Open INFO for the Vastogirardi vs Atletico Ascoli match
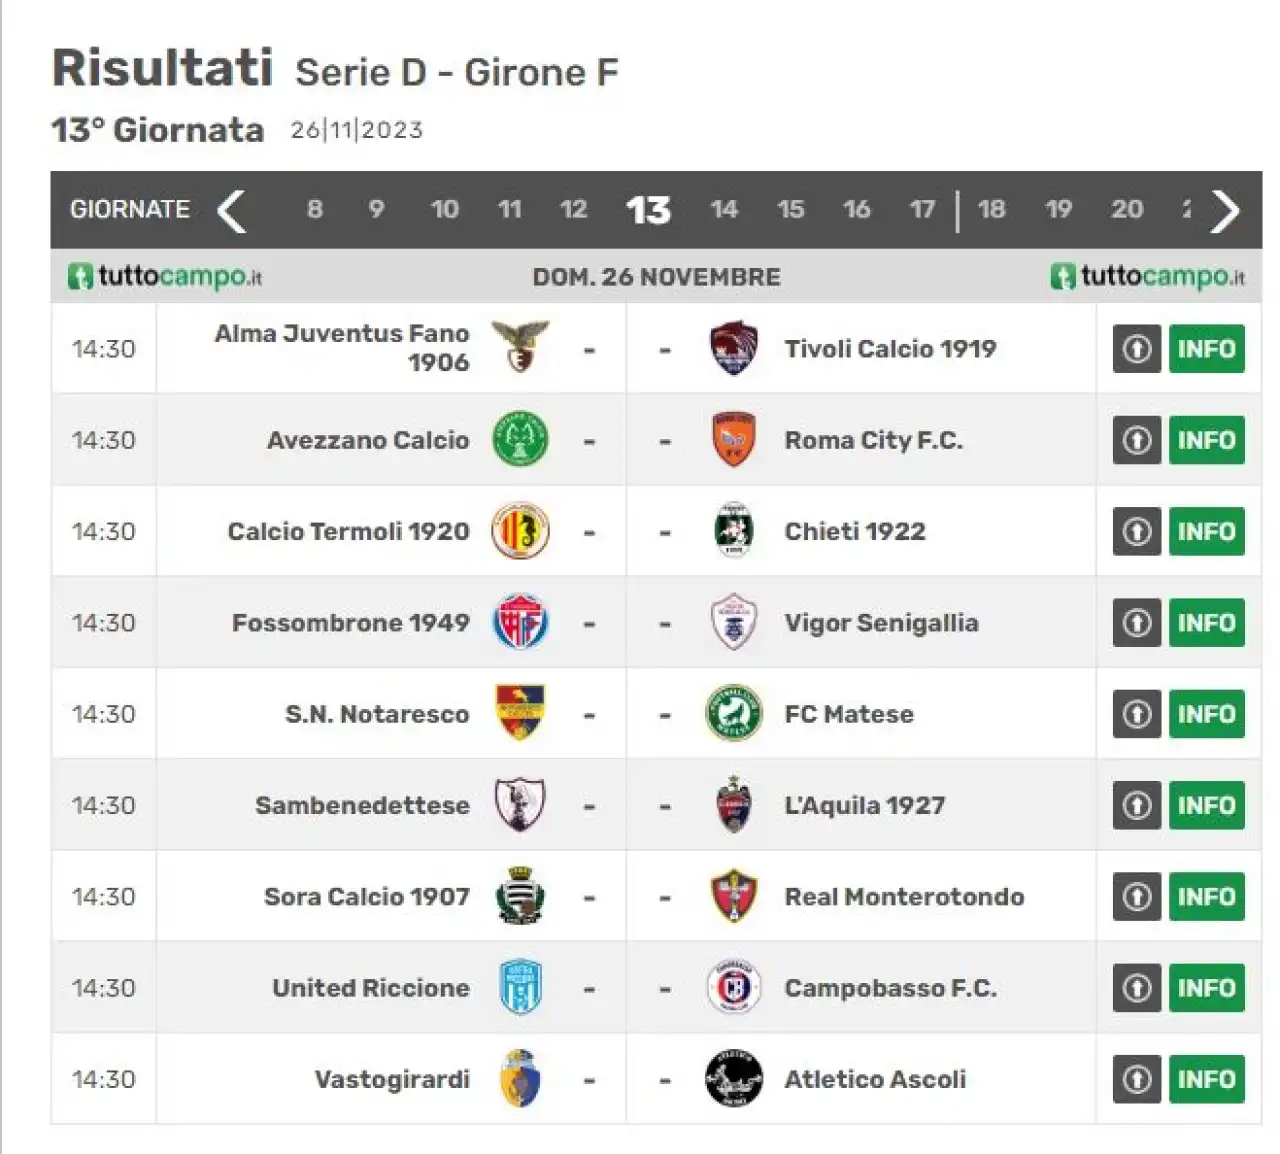This screenshot has width=1280, height=1154. click(1206, 1079)
